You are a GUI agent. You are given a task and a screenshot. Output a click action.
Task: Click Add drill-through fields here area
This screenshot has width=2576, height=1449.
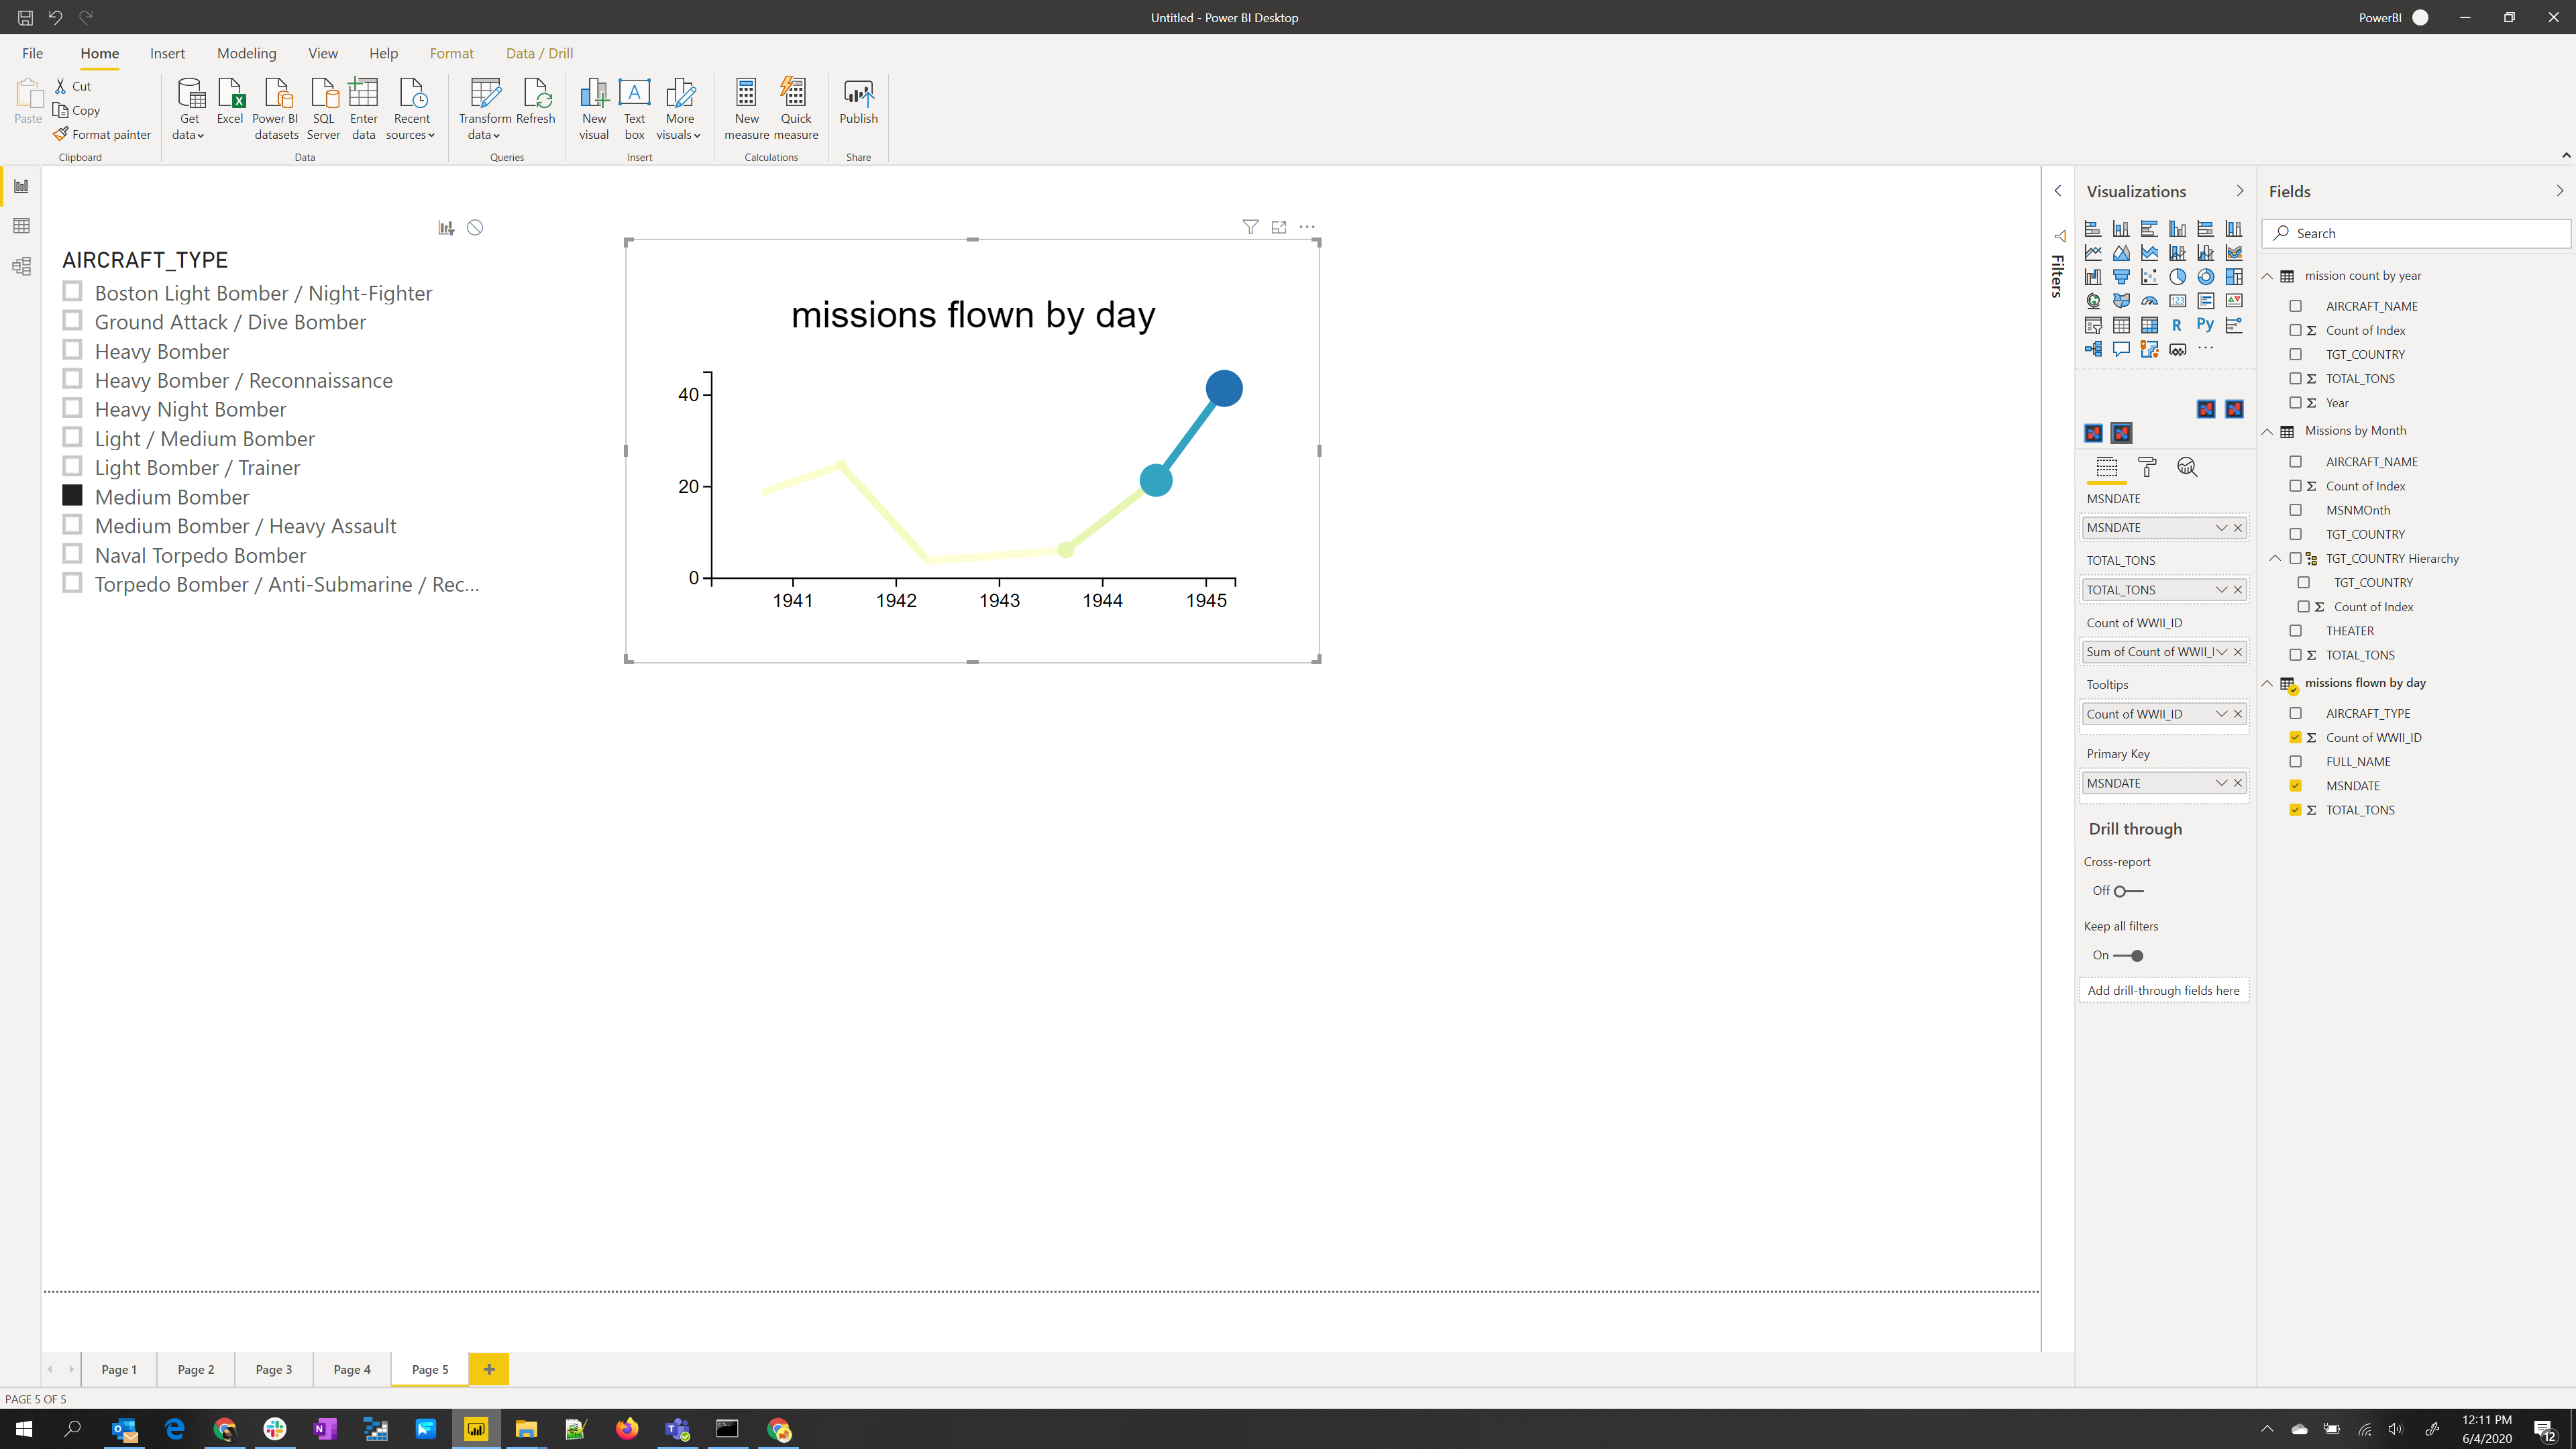coord(2163,990)
